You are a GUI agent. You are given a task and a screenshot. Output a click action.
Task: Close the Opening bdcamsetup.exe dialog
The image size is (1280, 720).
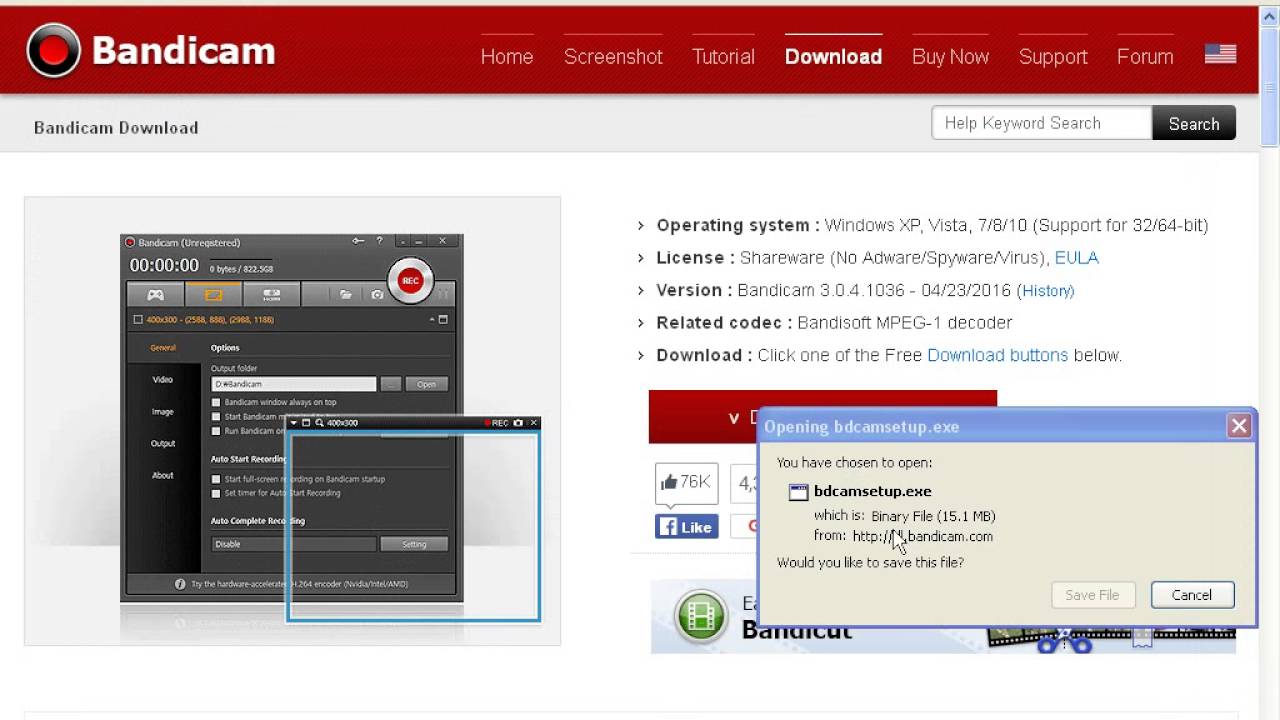[x=1239, y=426]
